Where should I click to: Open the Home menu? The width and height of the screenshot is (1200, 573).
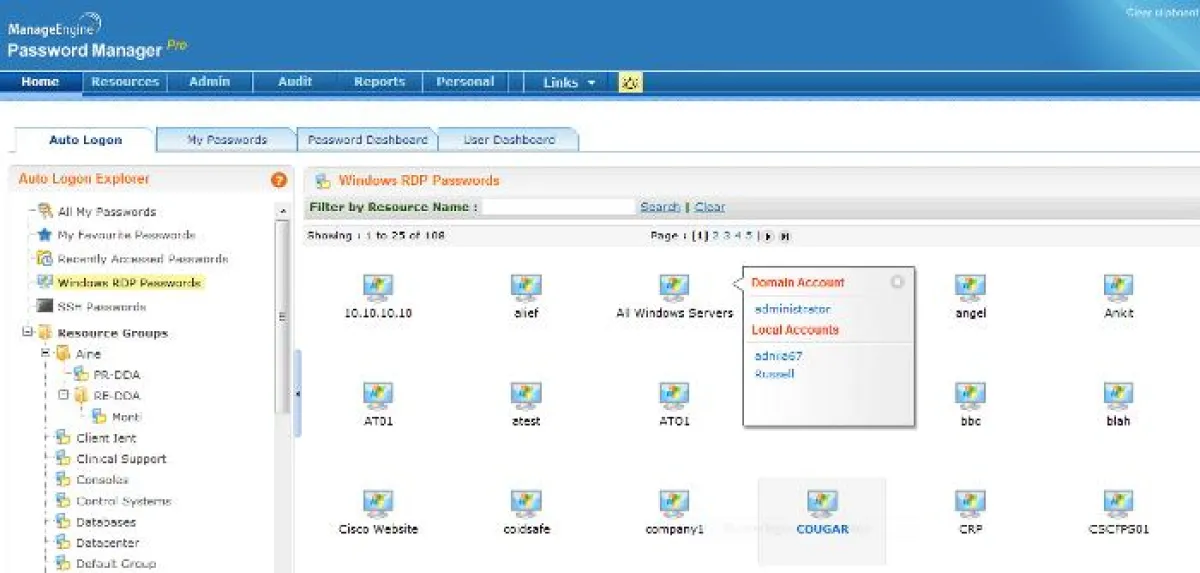point(40,82)
